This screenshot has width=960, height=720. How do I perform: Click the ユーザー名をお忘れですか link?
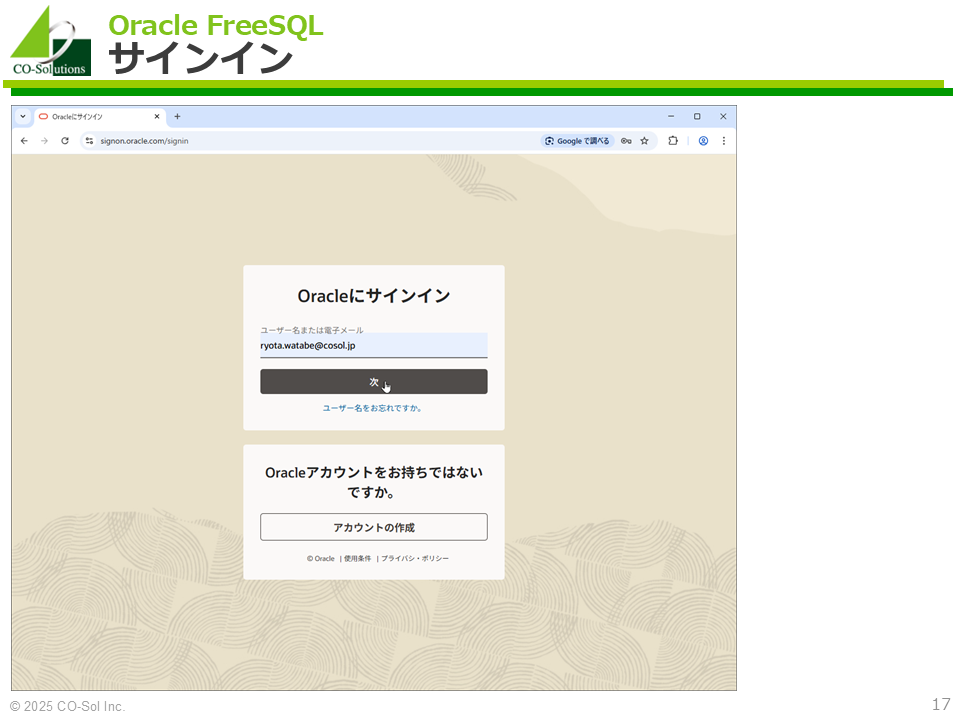(373, 408)
